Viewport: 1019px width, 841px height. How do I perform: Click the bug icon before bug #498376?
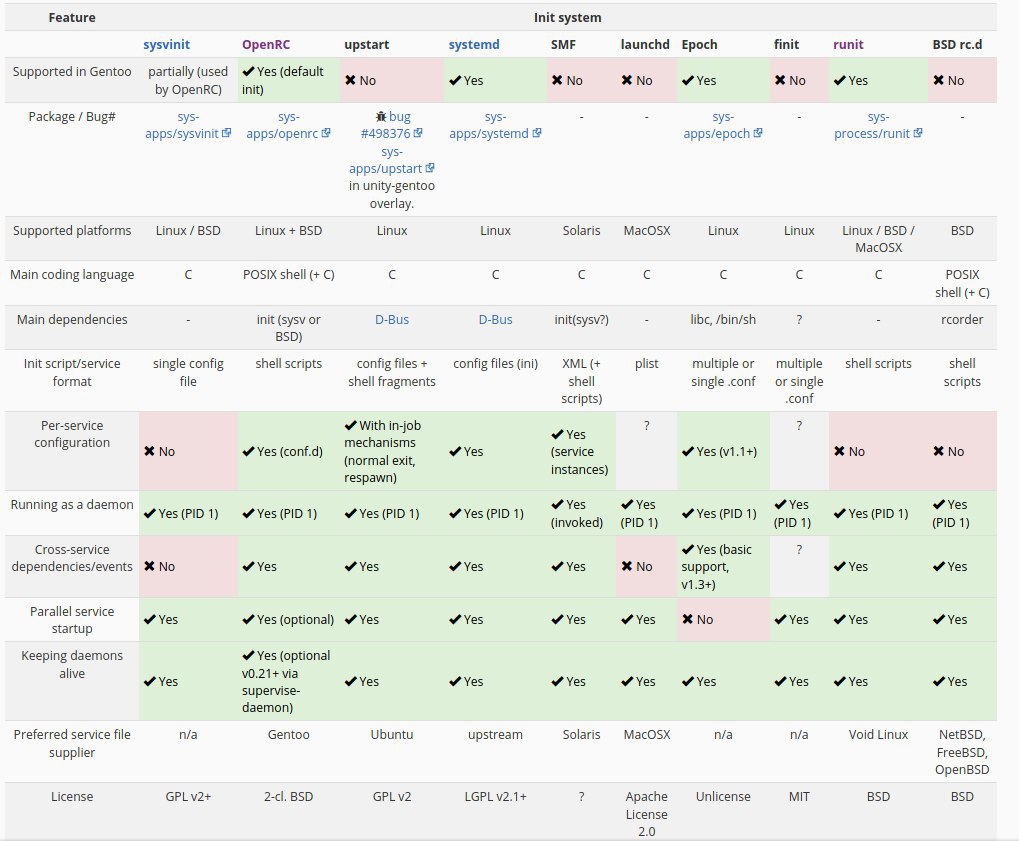[381, 116]
